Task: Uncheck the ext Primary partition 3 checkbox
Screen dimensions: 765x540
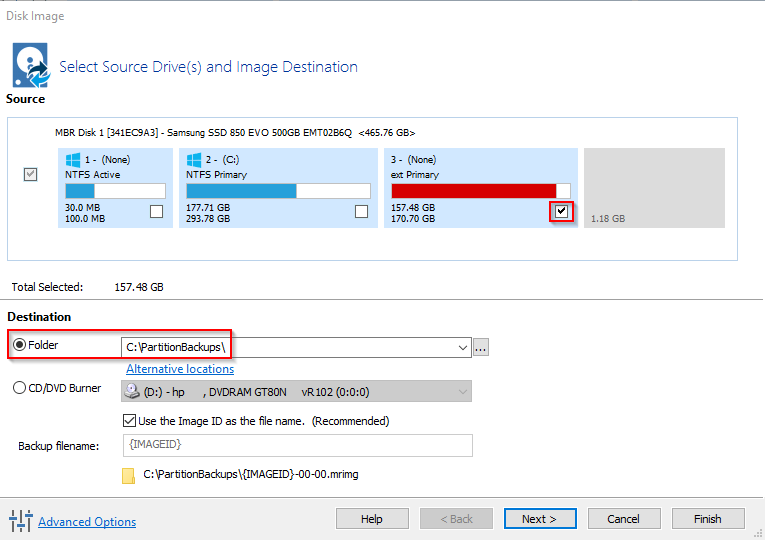Action: (561, 211)
